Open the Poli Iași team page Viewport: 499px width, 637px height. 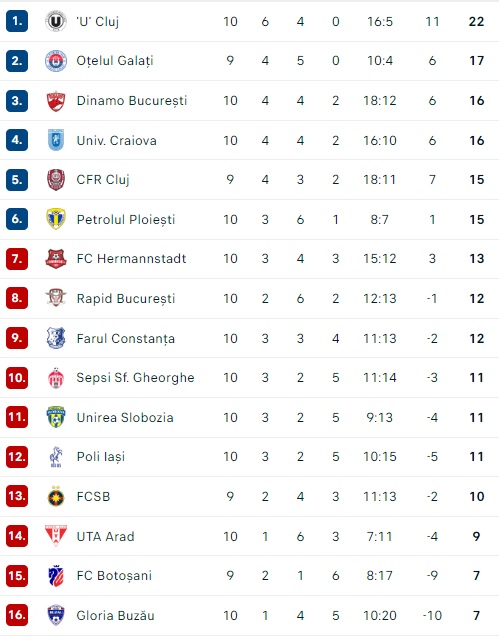101,457
